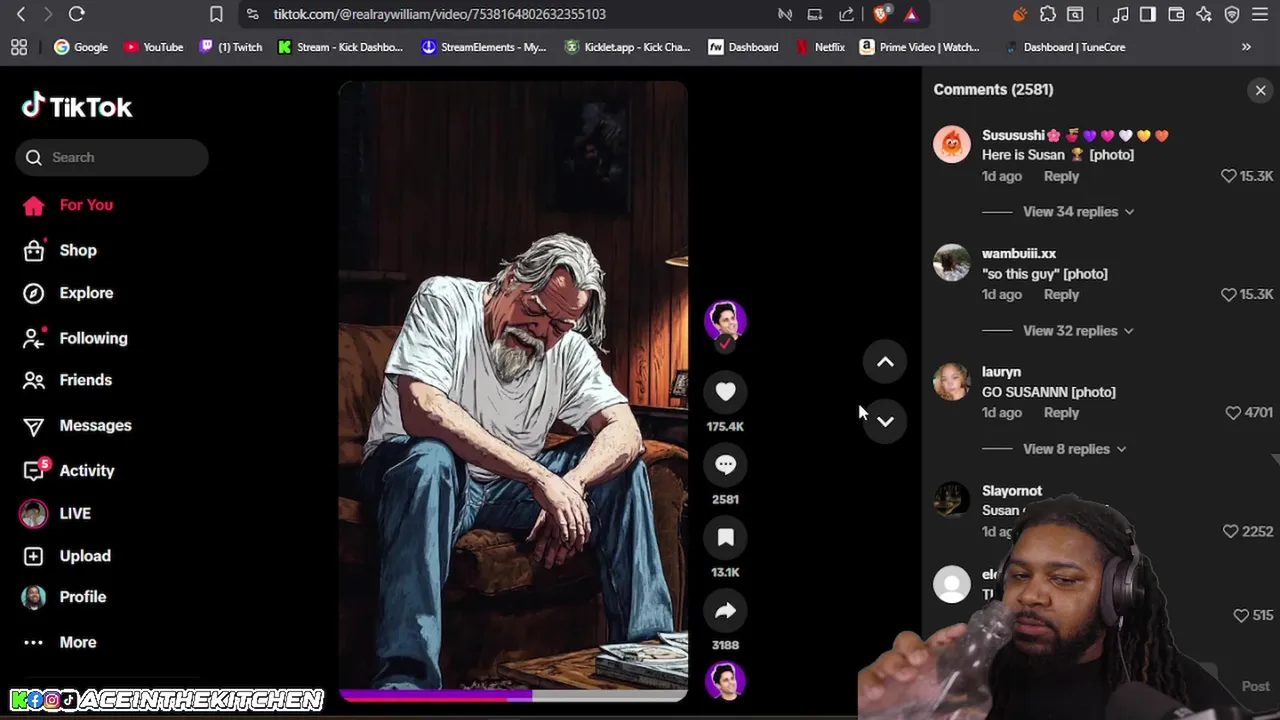Reload the page with the browser refresh icon
Screen dimensions: 1280x720
click(76, 14)
